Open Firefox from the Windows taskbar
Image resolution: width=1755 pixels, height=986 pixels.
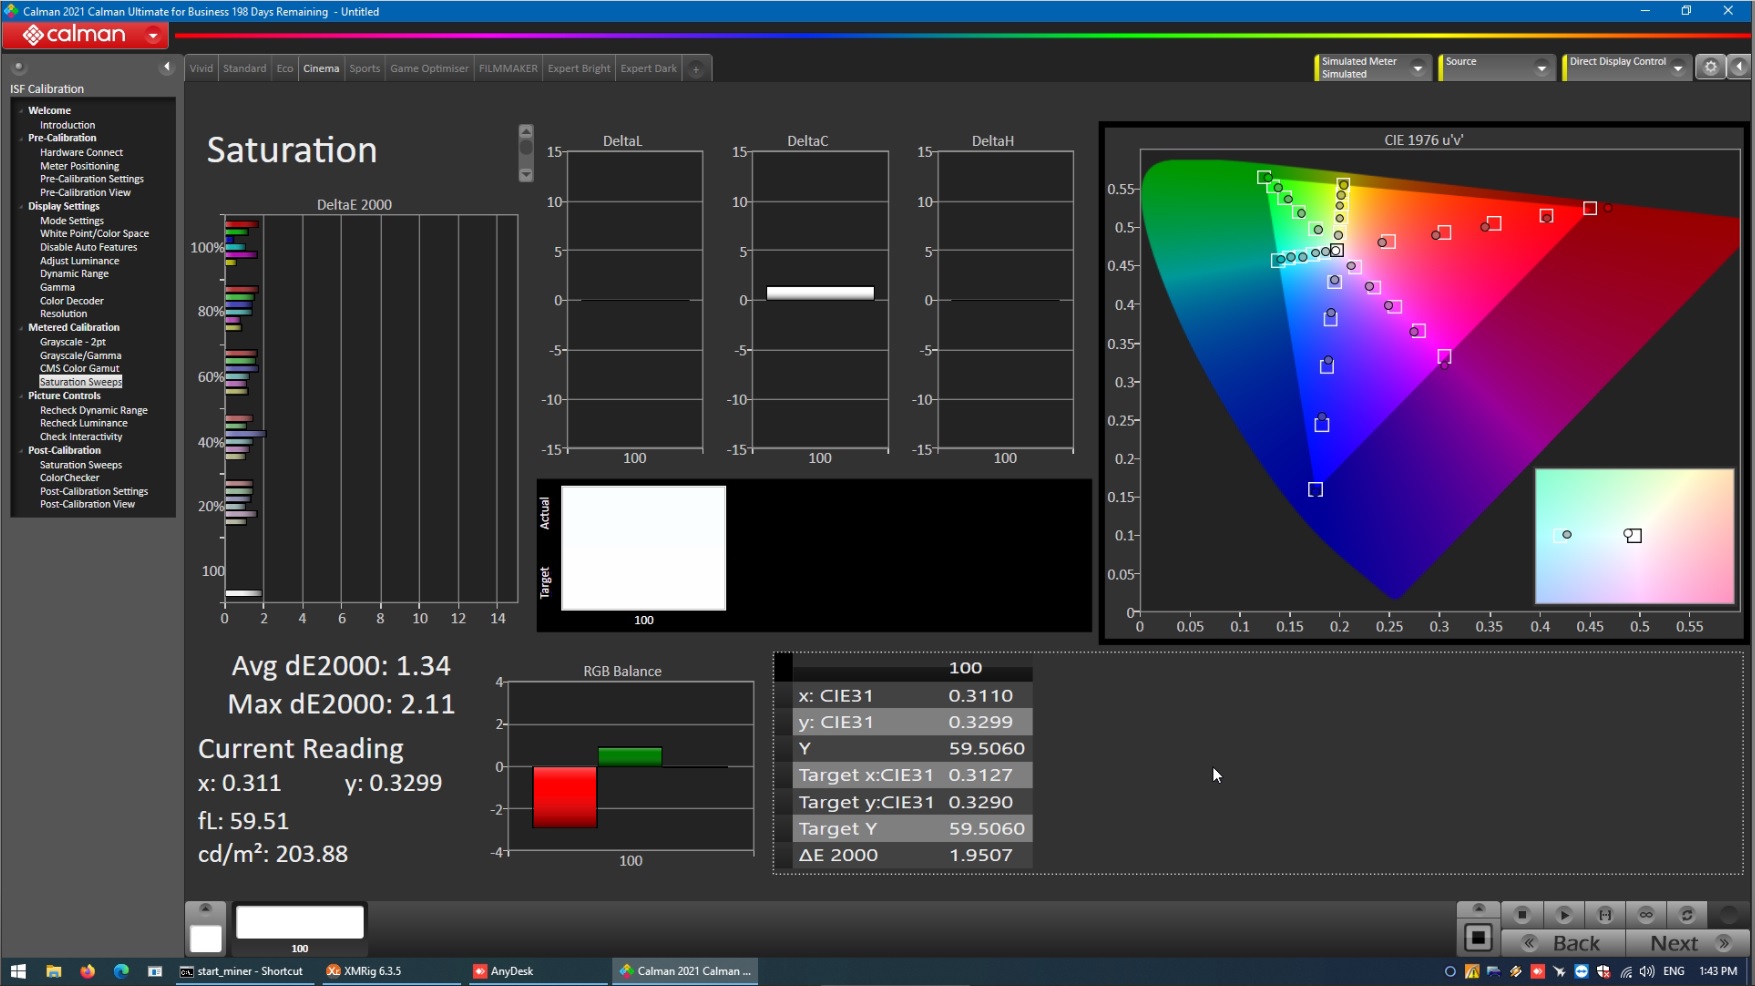[x=87, y=971]
